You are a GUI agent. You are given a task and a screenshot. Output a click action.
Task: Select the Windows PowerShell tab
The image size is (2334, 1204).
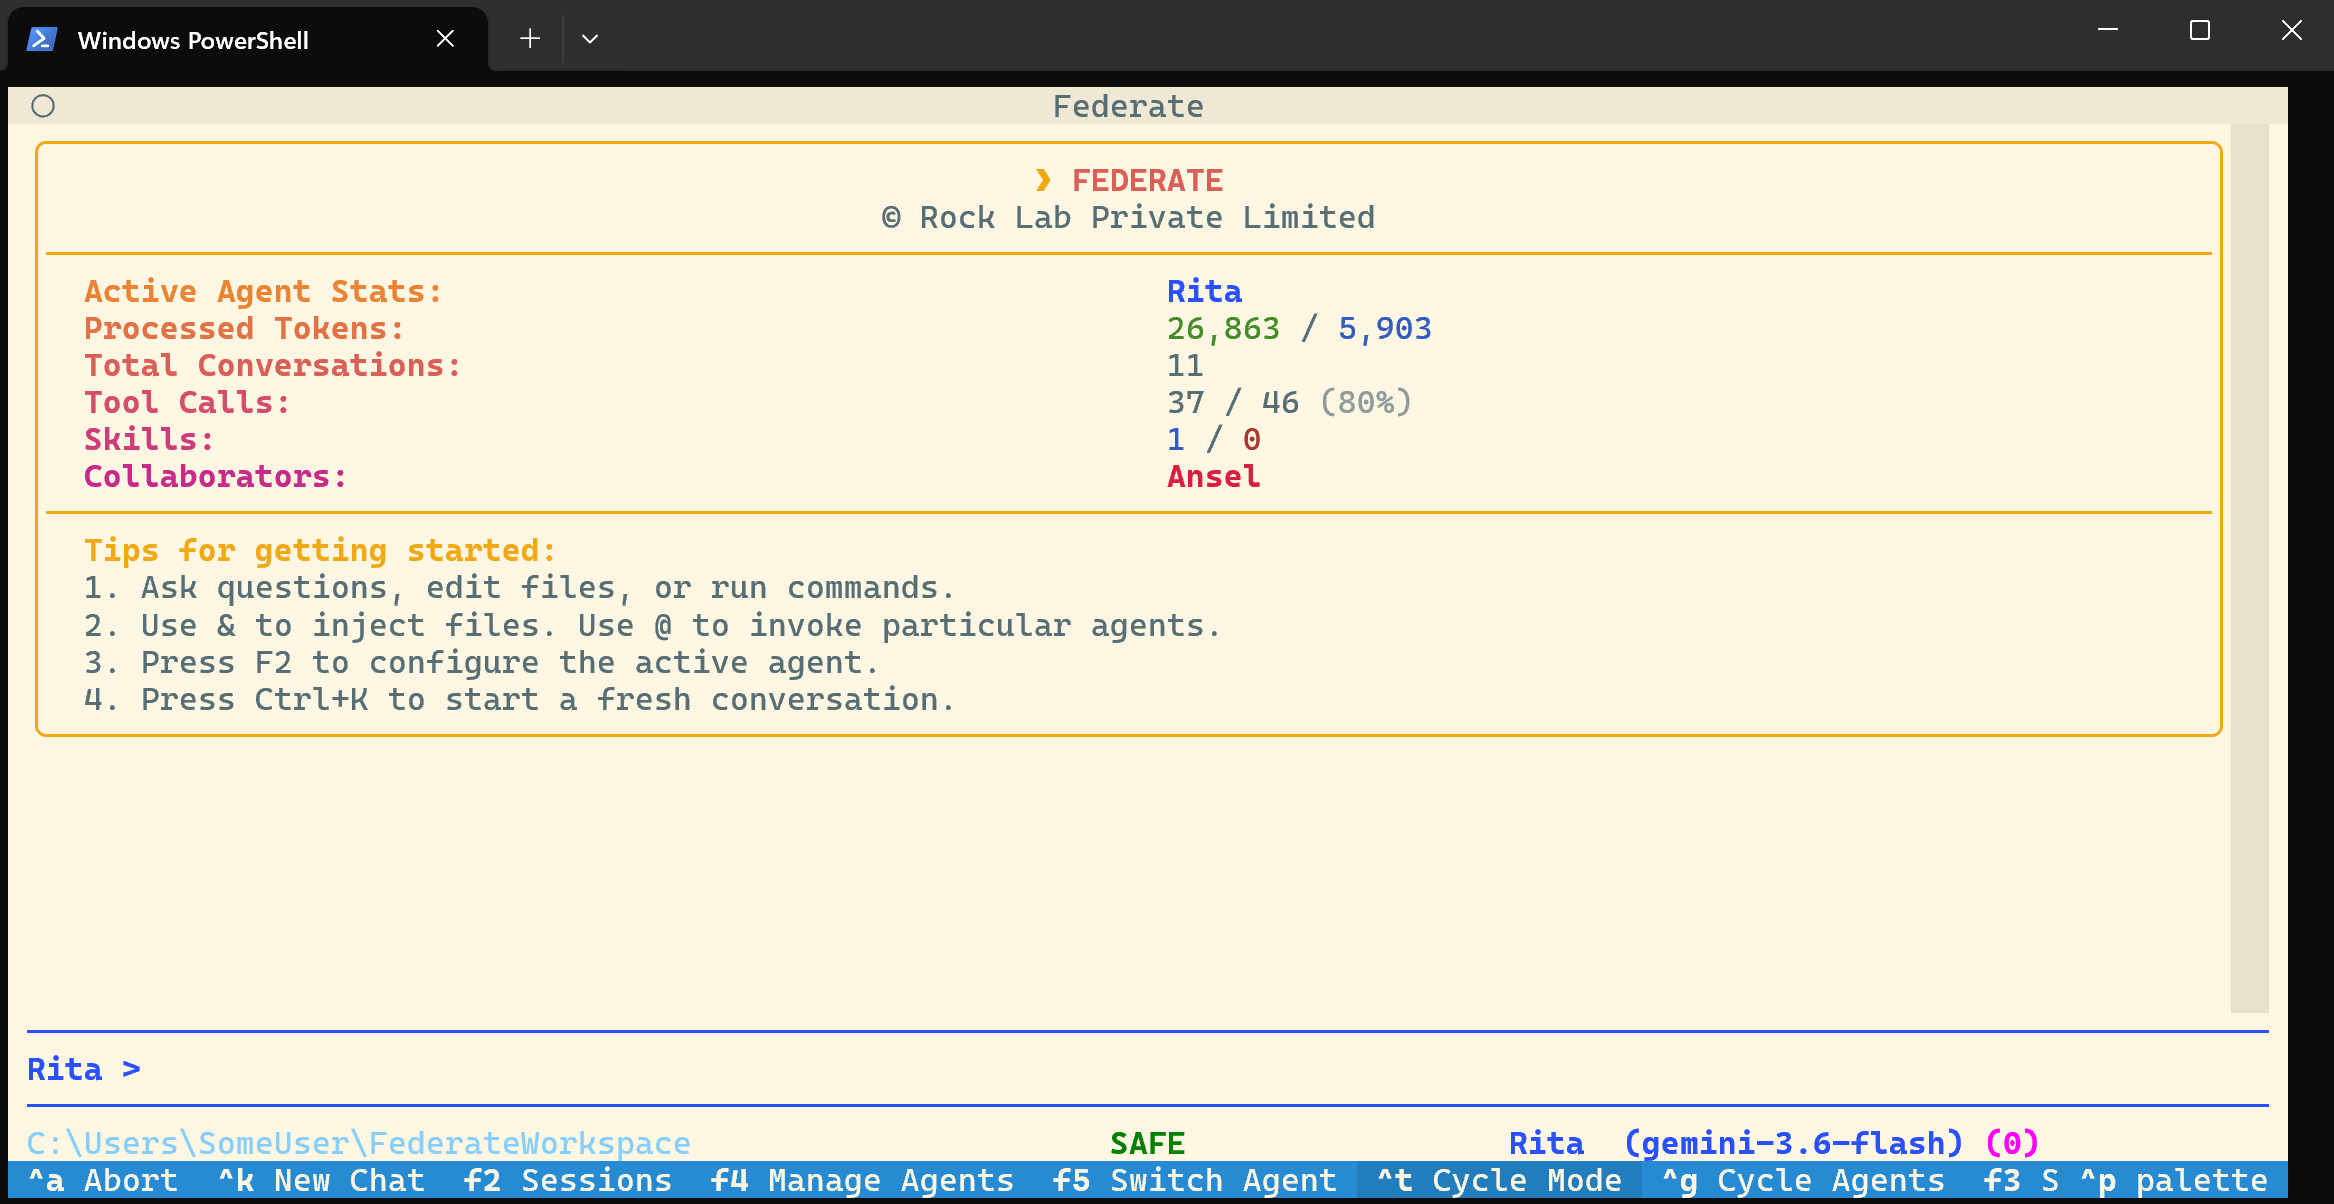tap(247, 39)
